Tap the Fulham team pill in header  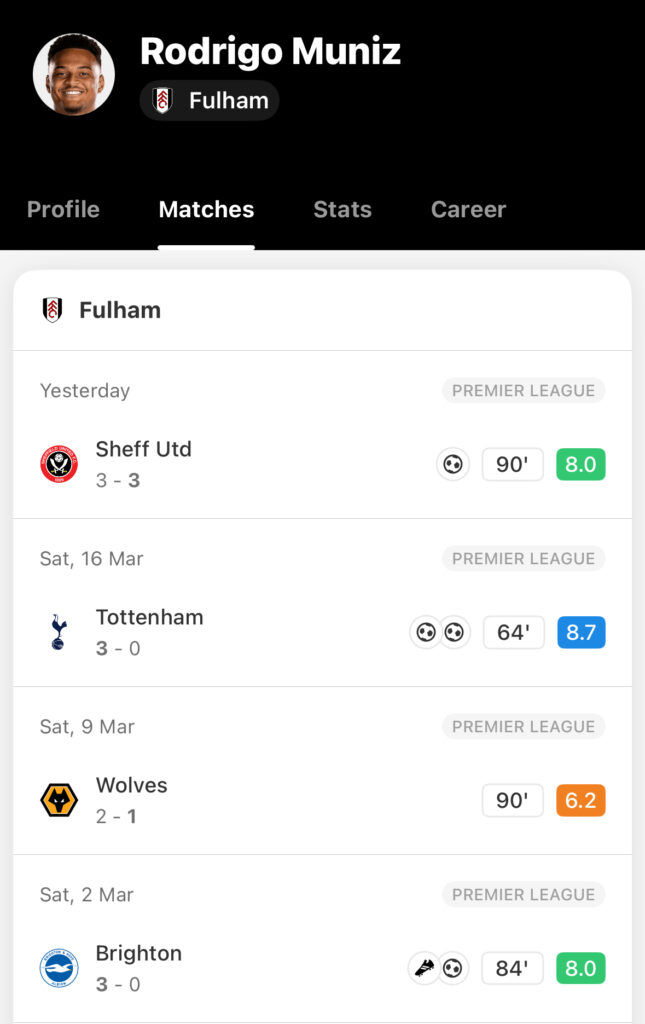[210, 101]
